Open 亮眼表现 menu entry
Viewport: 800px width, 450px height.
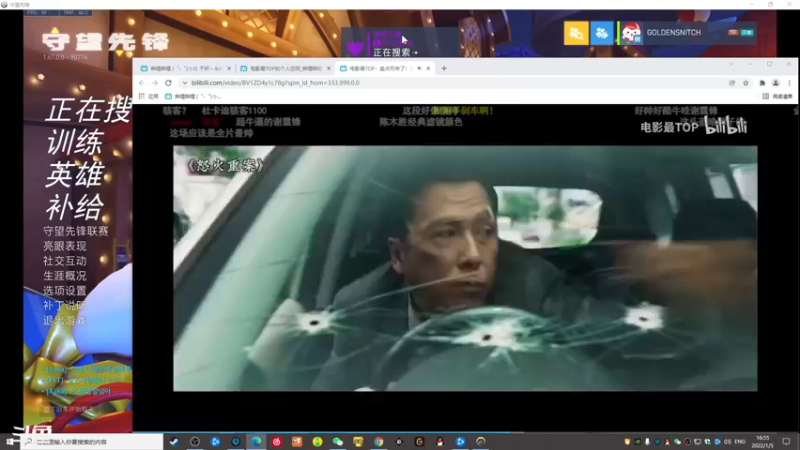[65, 246]
